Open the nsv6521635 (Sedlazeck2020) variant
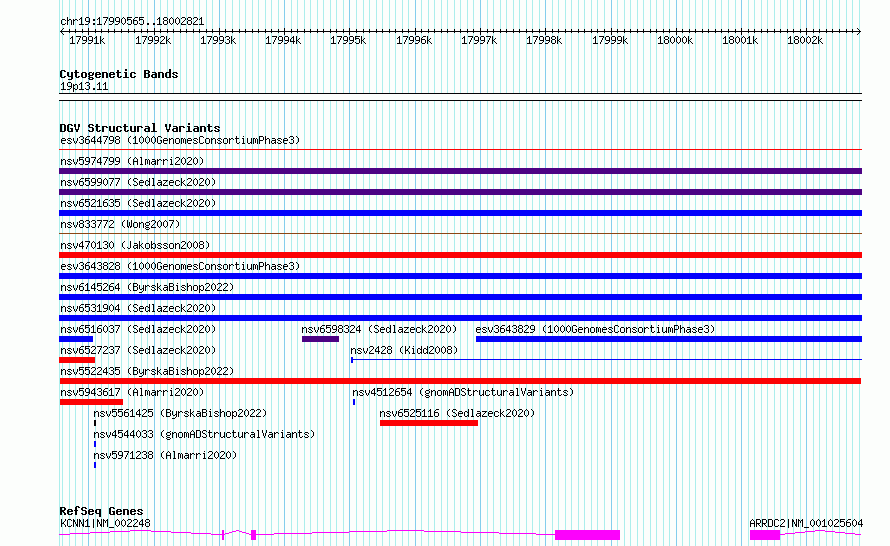890x546 pixels. [138, 203]
